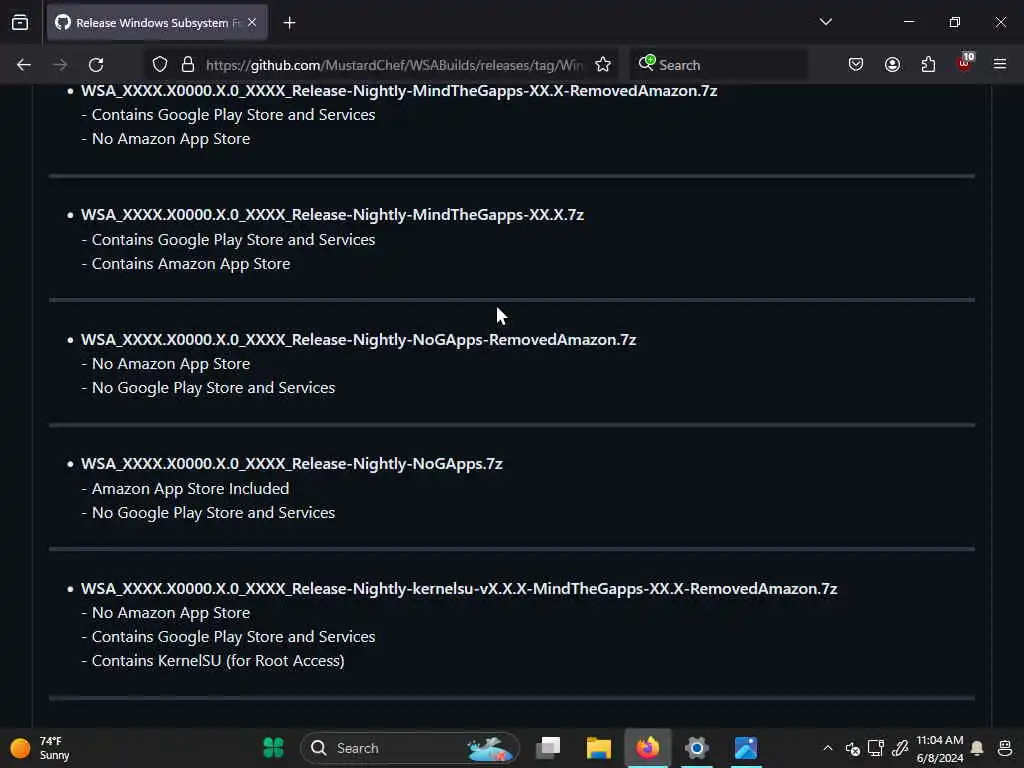Open the Photos app on taskbar

(746, 748)
